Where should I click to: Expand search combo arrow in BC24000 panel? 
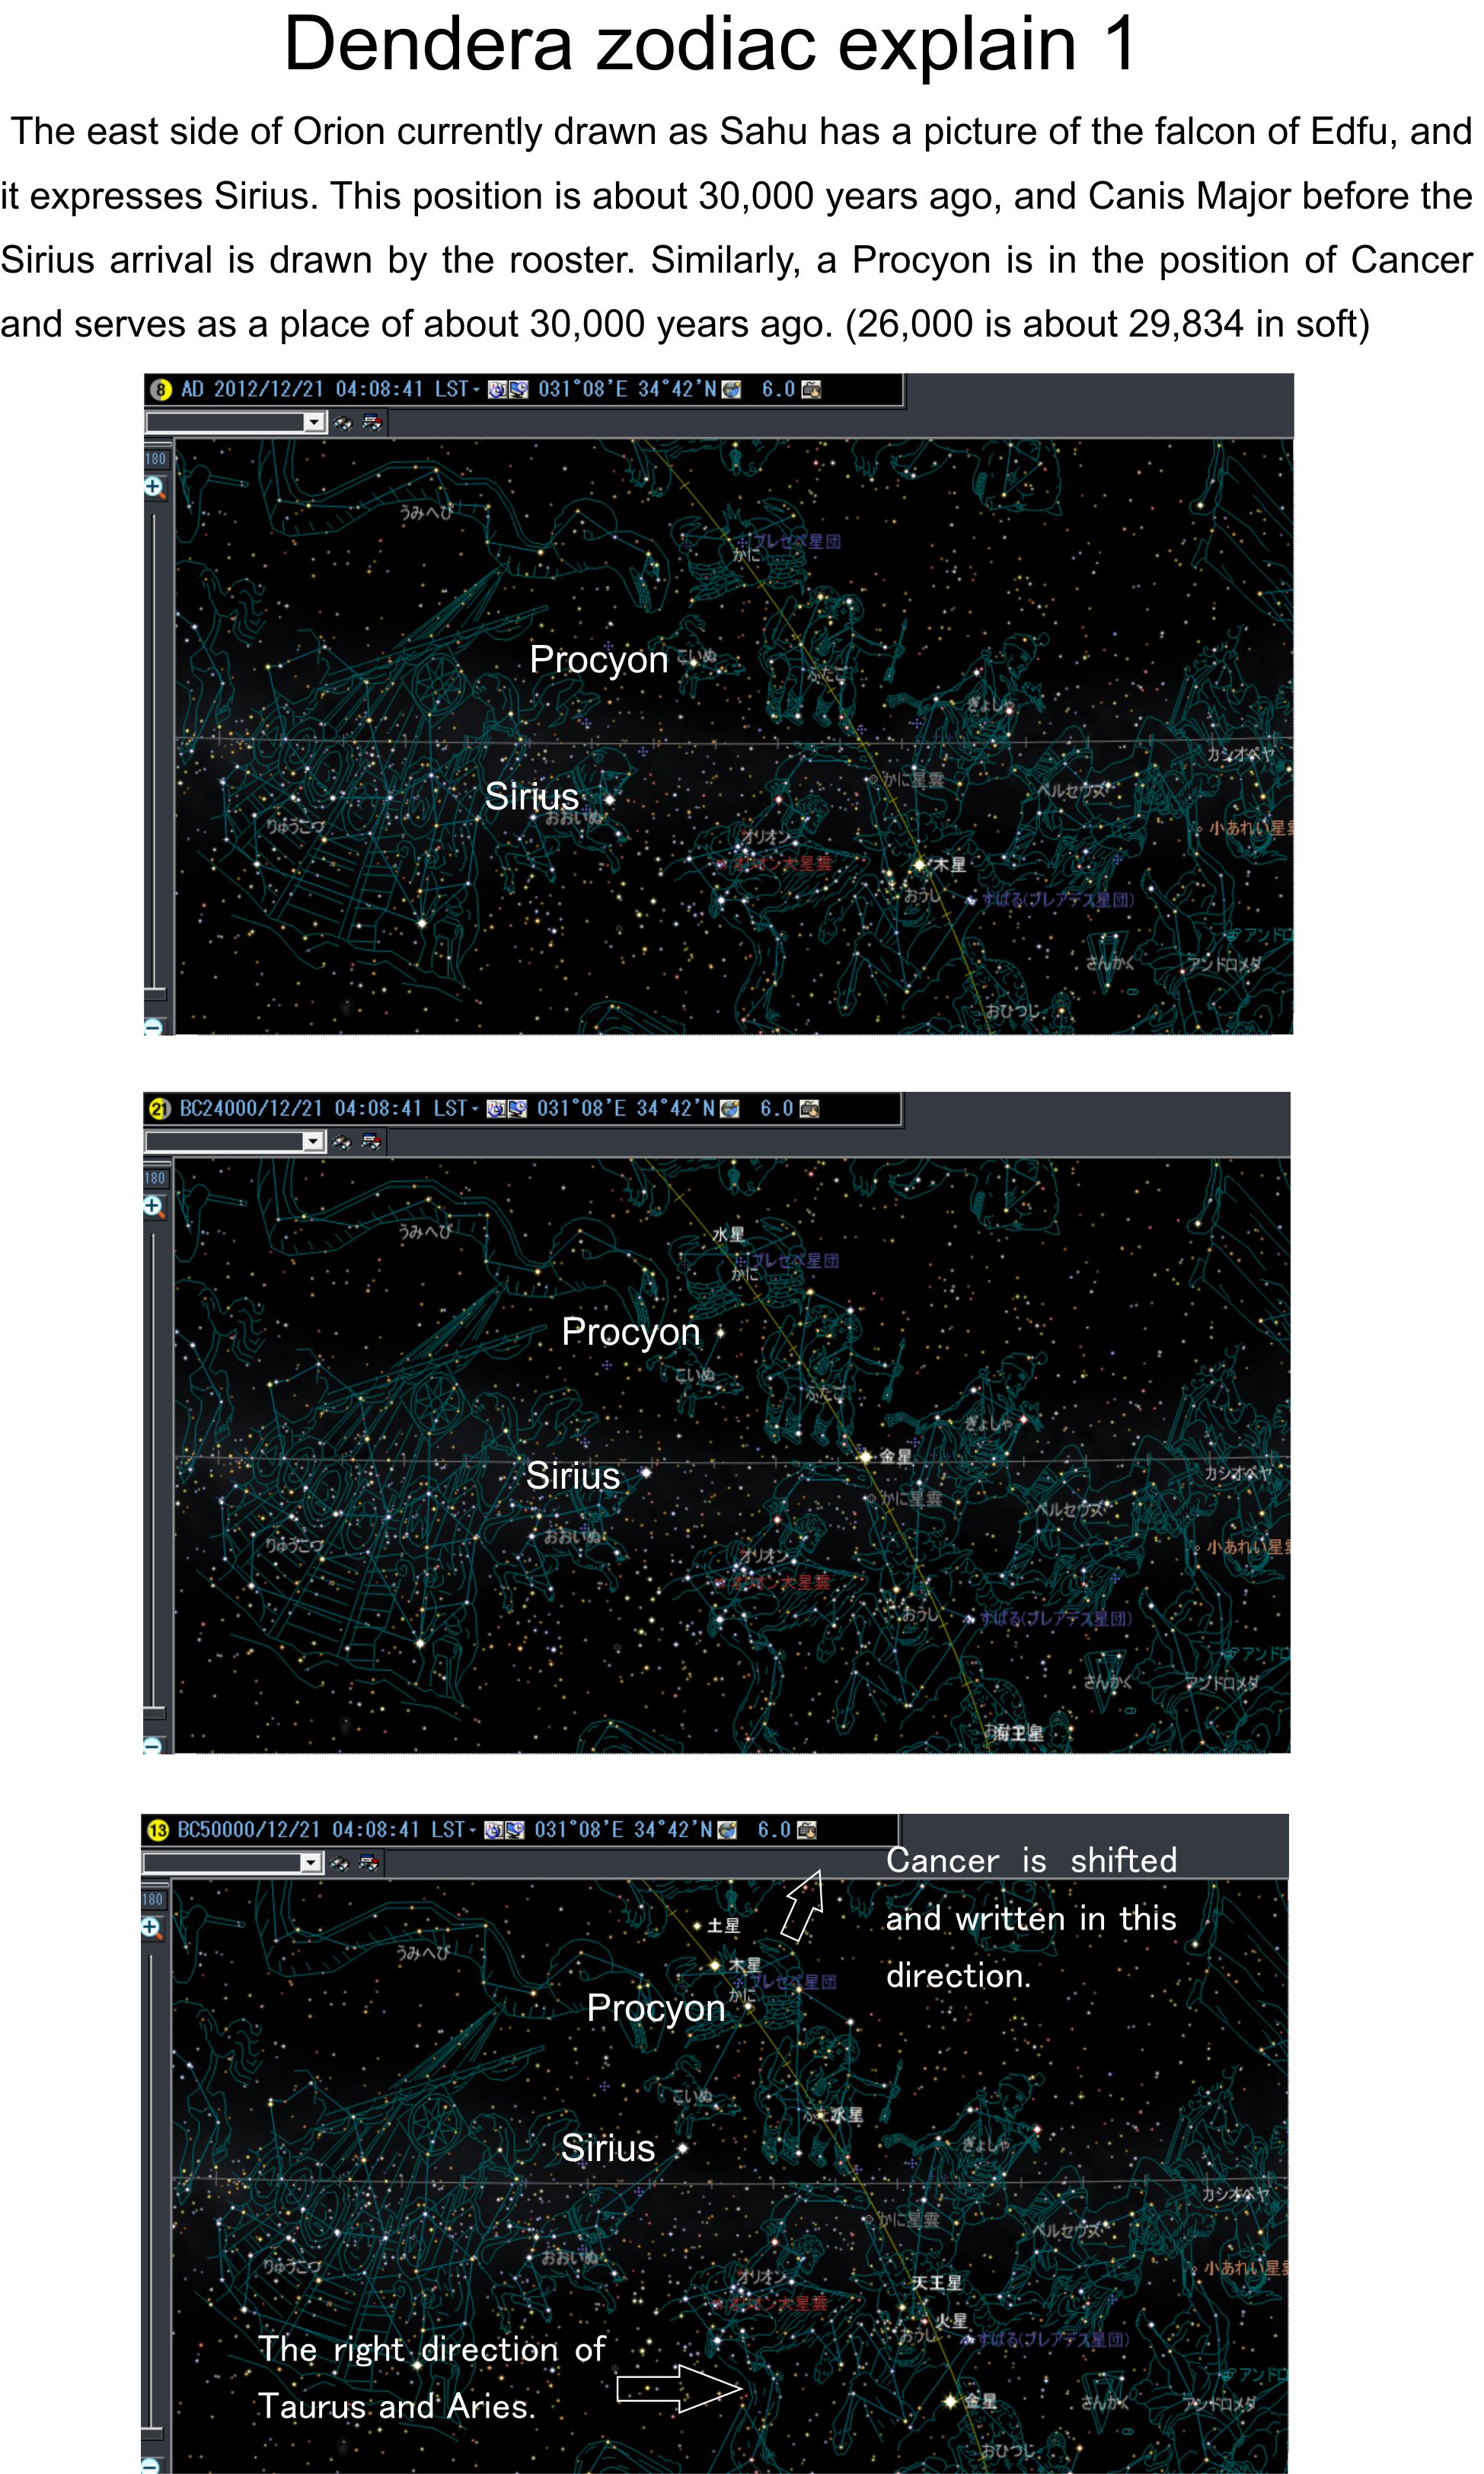(x=314, y=1141)
